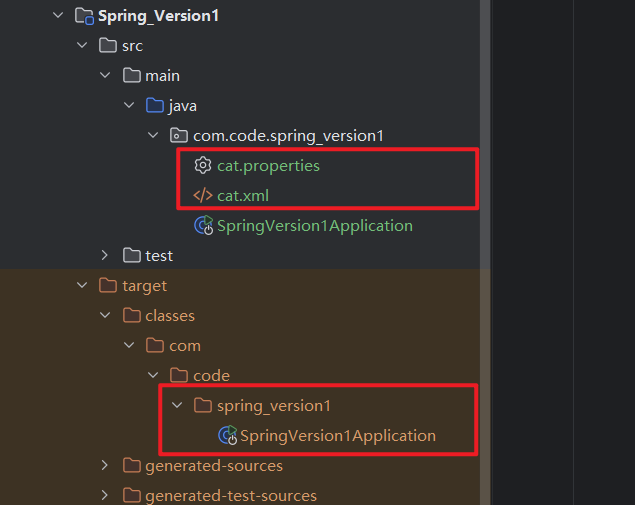This screenshot has width=635, height=505.
Task: Click the classes folder icon
Action: (x=132, y=315)
